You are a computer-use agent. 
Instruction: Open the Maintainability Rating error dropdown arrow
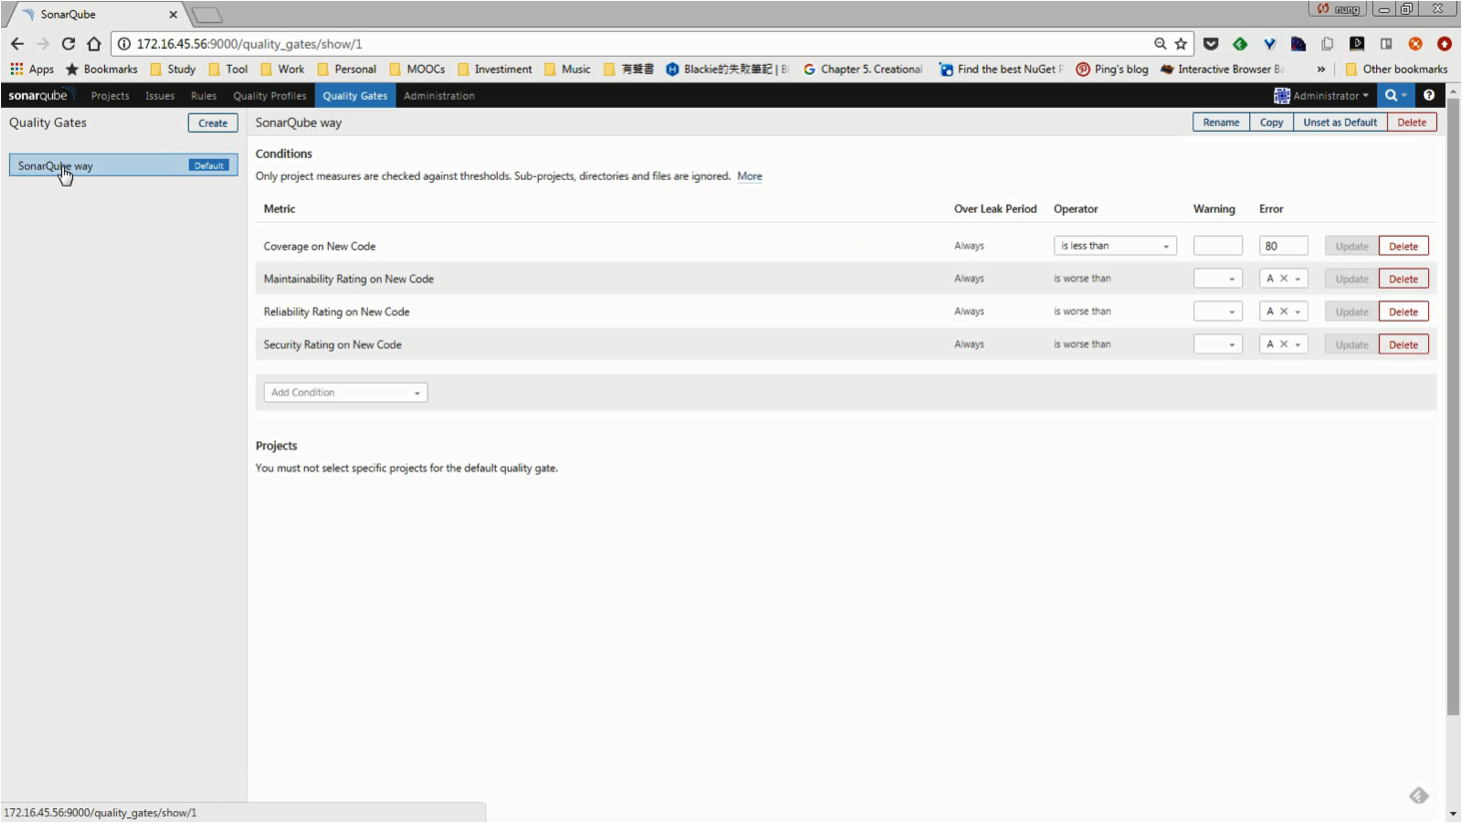click(x=1298, y=279)
